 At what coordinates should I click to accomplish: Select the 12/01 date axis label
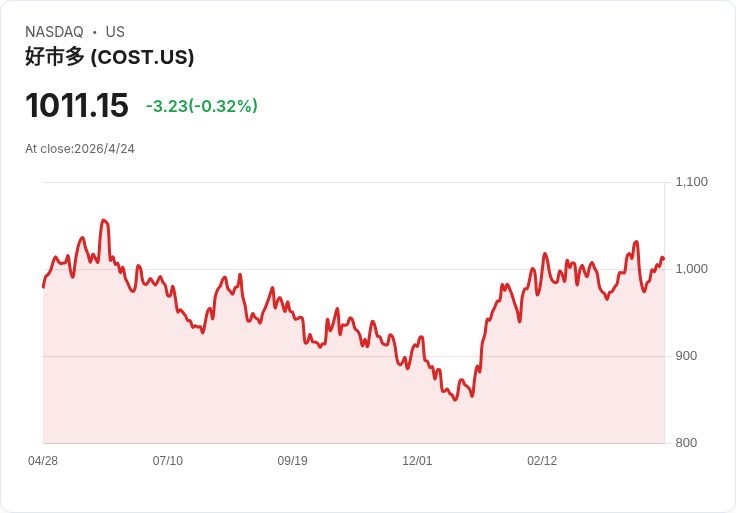click(417, 460)
